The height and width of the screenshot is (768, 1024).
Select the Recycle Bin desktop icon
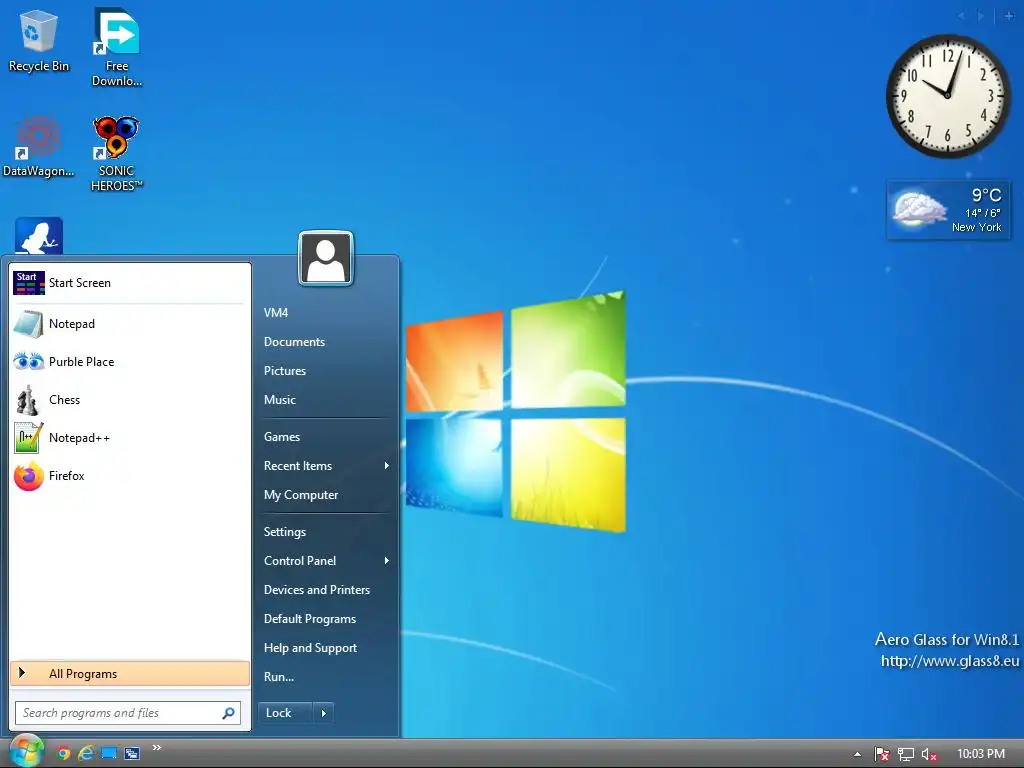click(39, 40)
